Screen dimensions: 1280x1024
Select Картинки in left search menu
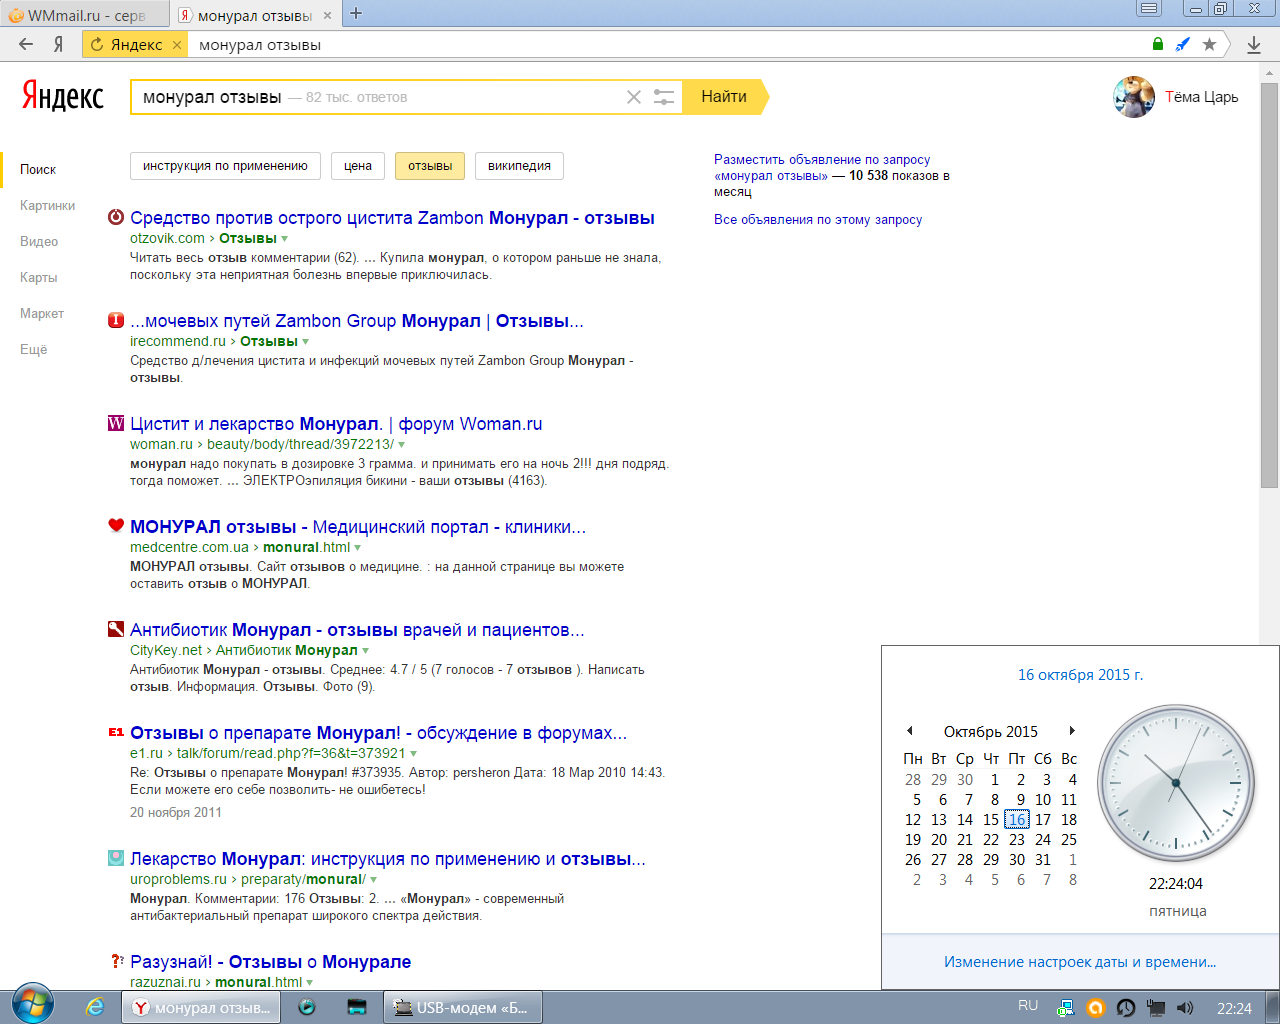pos(48,205)
